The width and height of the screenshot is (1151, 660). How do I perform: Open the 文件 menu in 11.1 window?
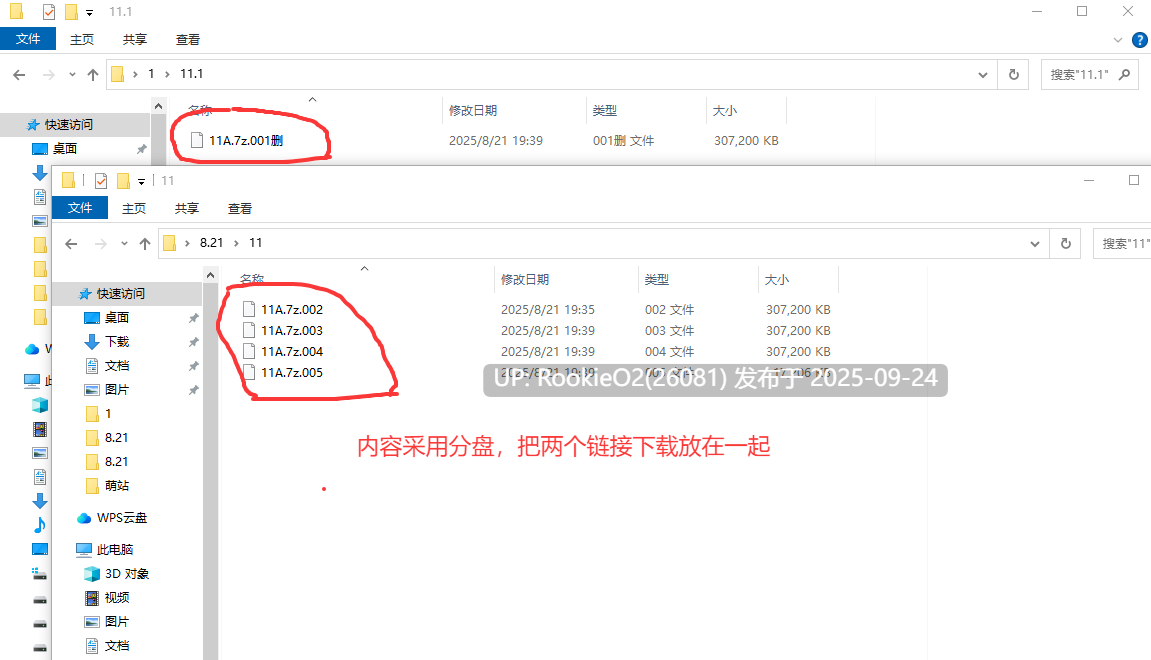click(x=28, y=39)
